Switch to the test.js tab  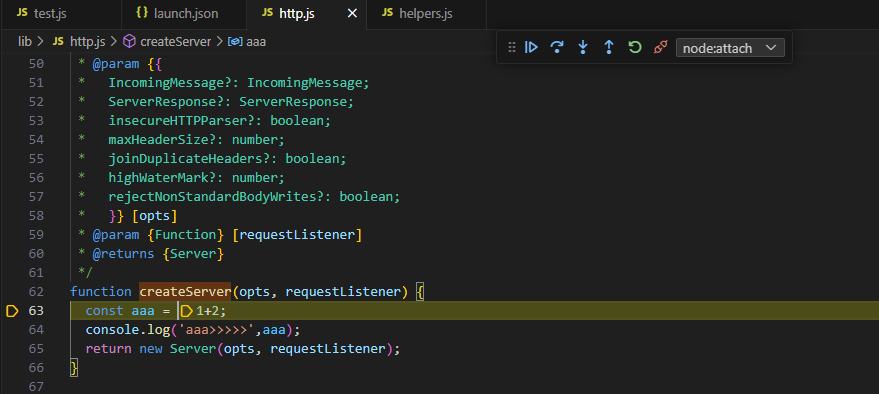click(x=43, y=14)
